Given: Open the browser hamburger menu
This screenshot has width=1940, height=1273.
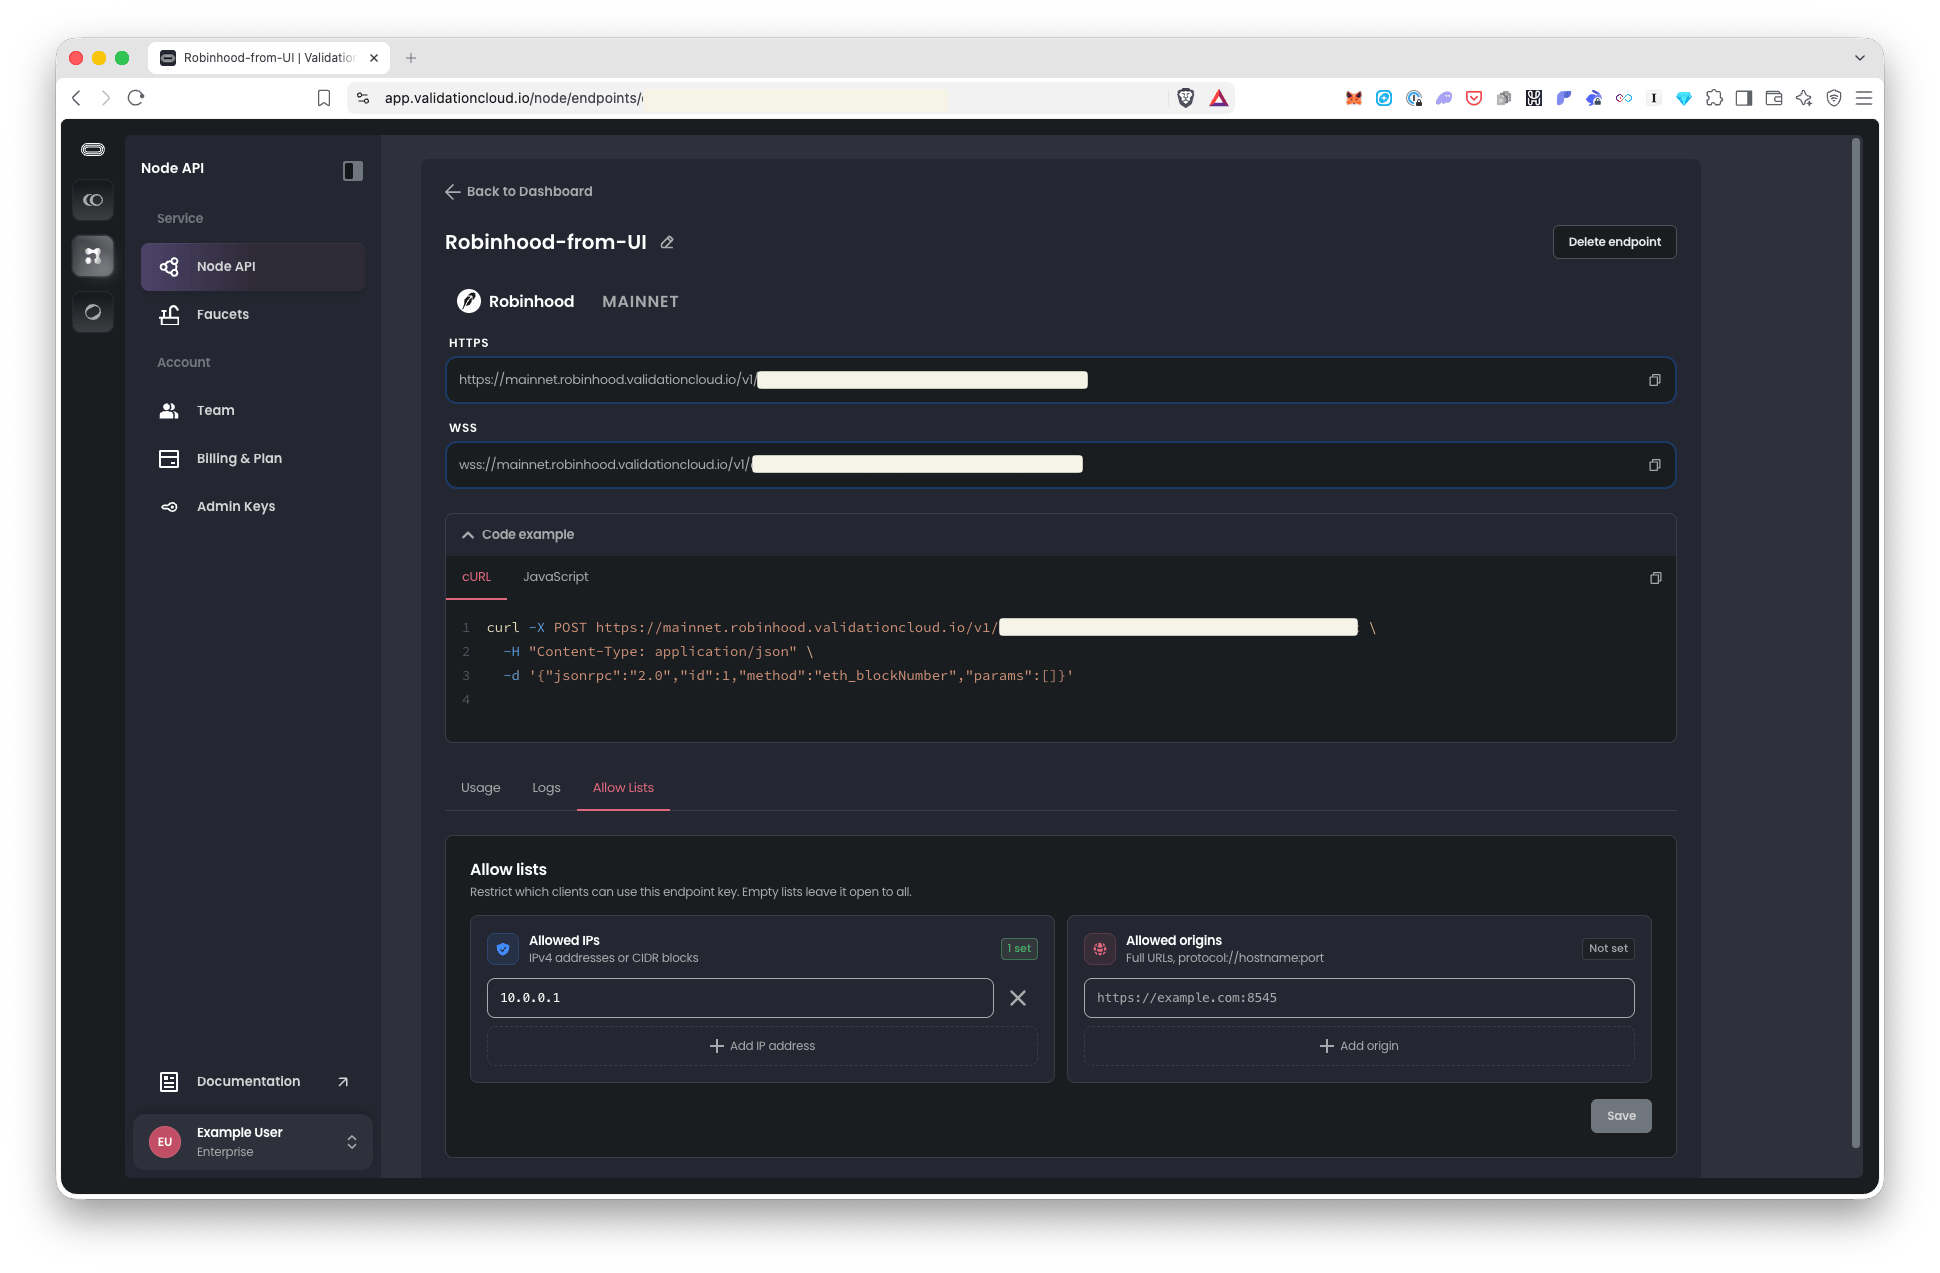Looking at the screenshot, I should [1864, 98].
